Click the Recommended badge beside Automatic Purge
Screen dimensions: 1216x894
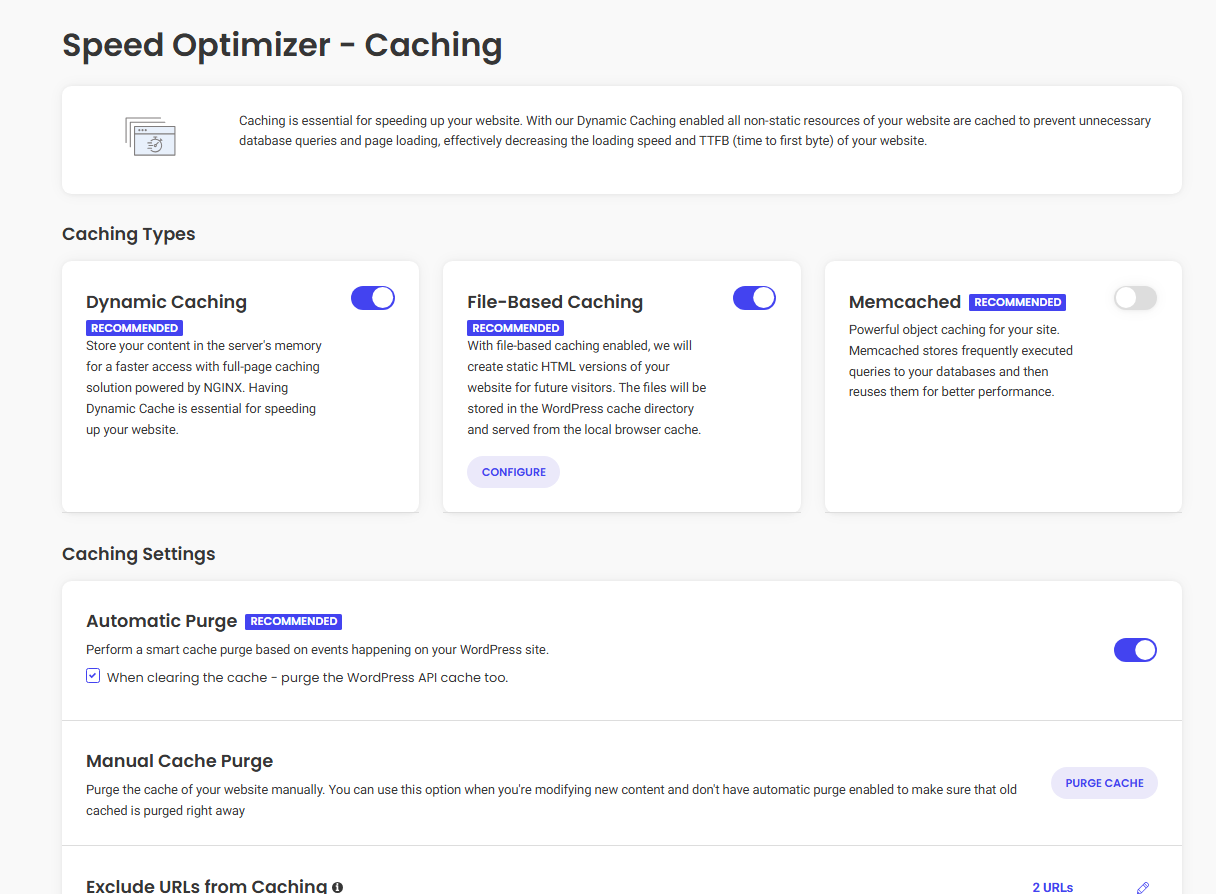[294, 621]
